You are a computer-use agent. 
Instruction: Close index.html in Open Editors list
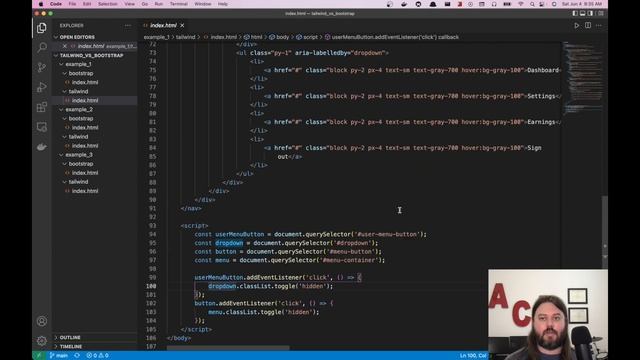[x=64, y=46]
